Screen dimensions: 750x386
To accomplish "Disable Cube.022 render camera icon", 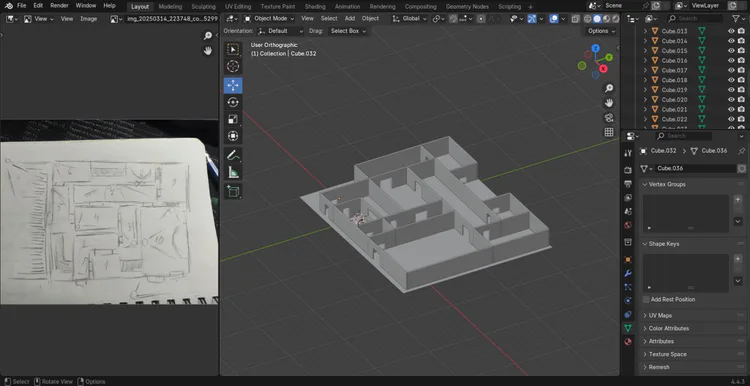I will pyautogui.click(x=741, y=119).
